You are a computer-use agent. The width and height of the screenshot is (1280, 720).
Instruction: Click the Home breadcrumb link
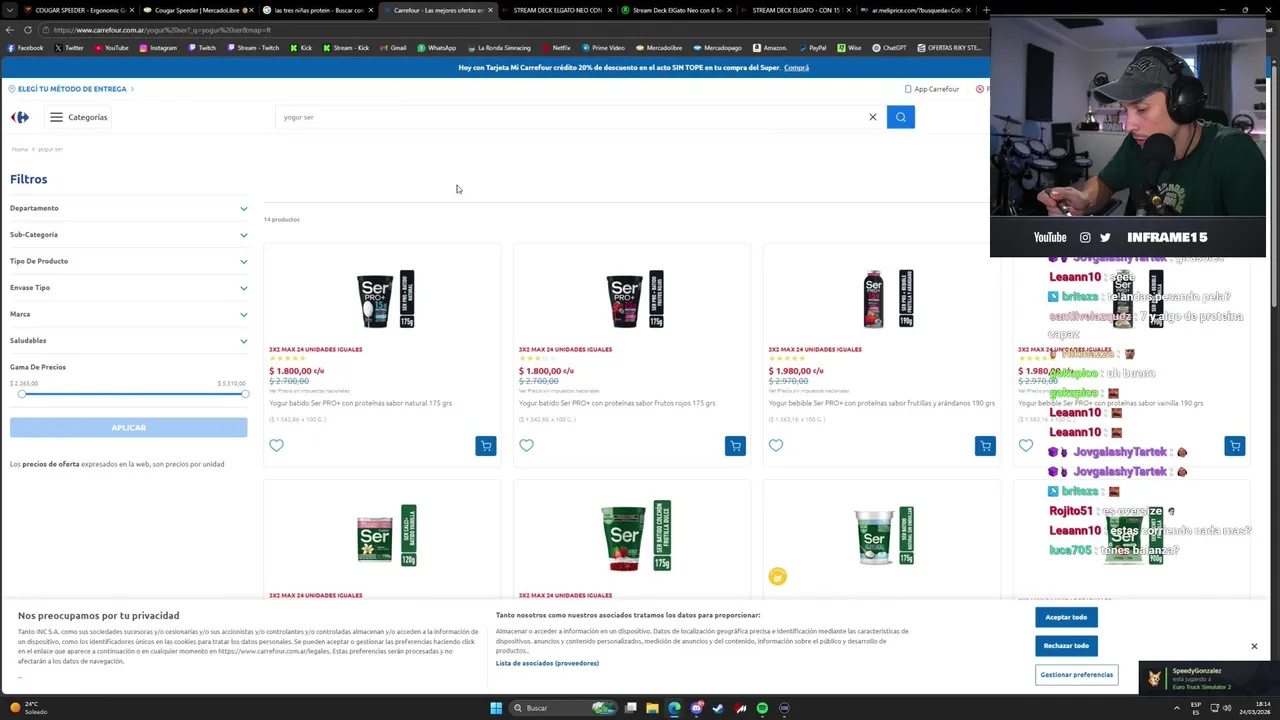20,149
